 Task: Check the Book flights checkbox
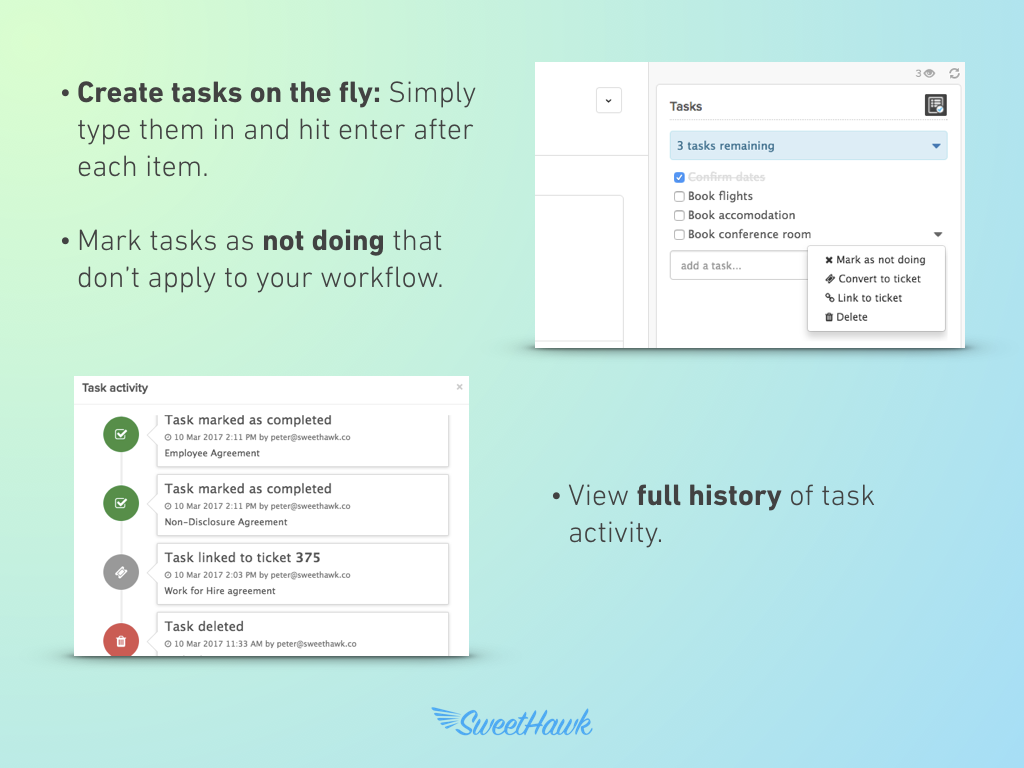(x=679, y=197)
